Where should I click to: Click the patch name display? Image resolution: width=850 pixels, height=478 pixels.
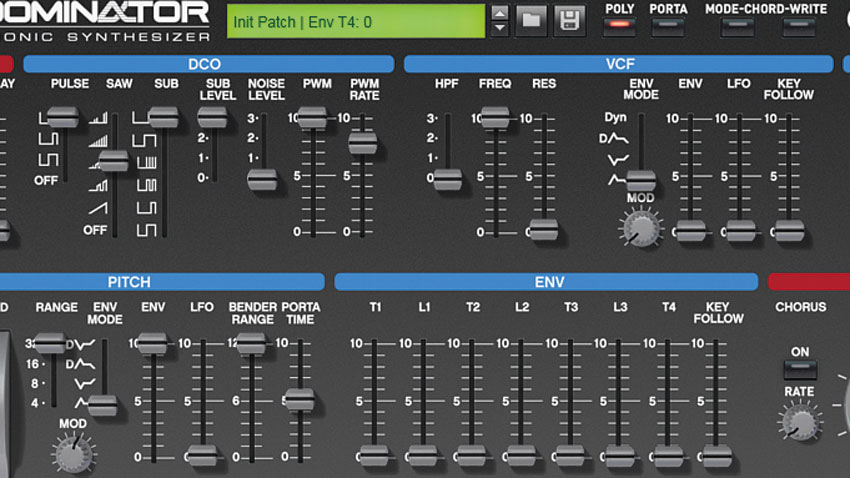[356, 22]
